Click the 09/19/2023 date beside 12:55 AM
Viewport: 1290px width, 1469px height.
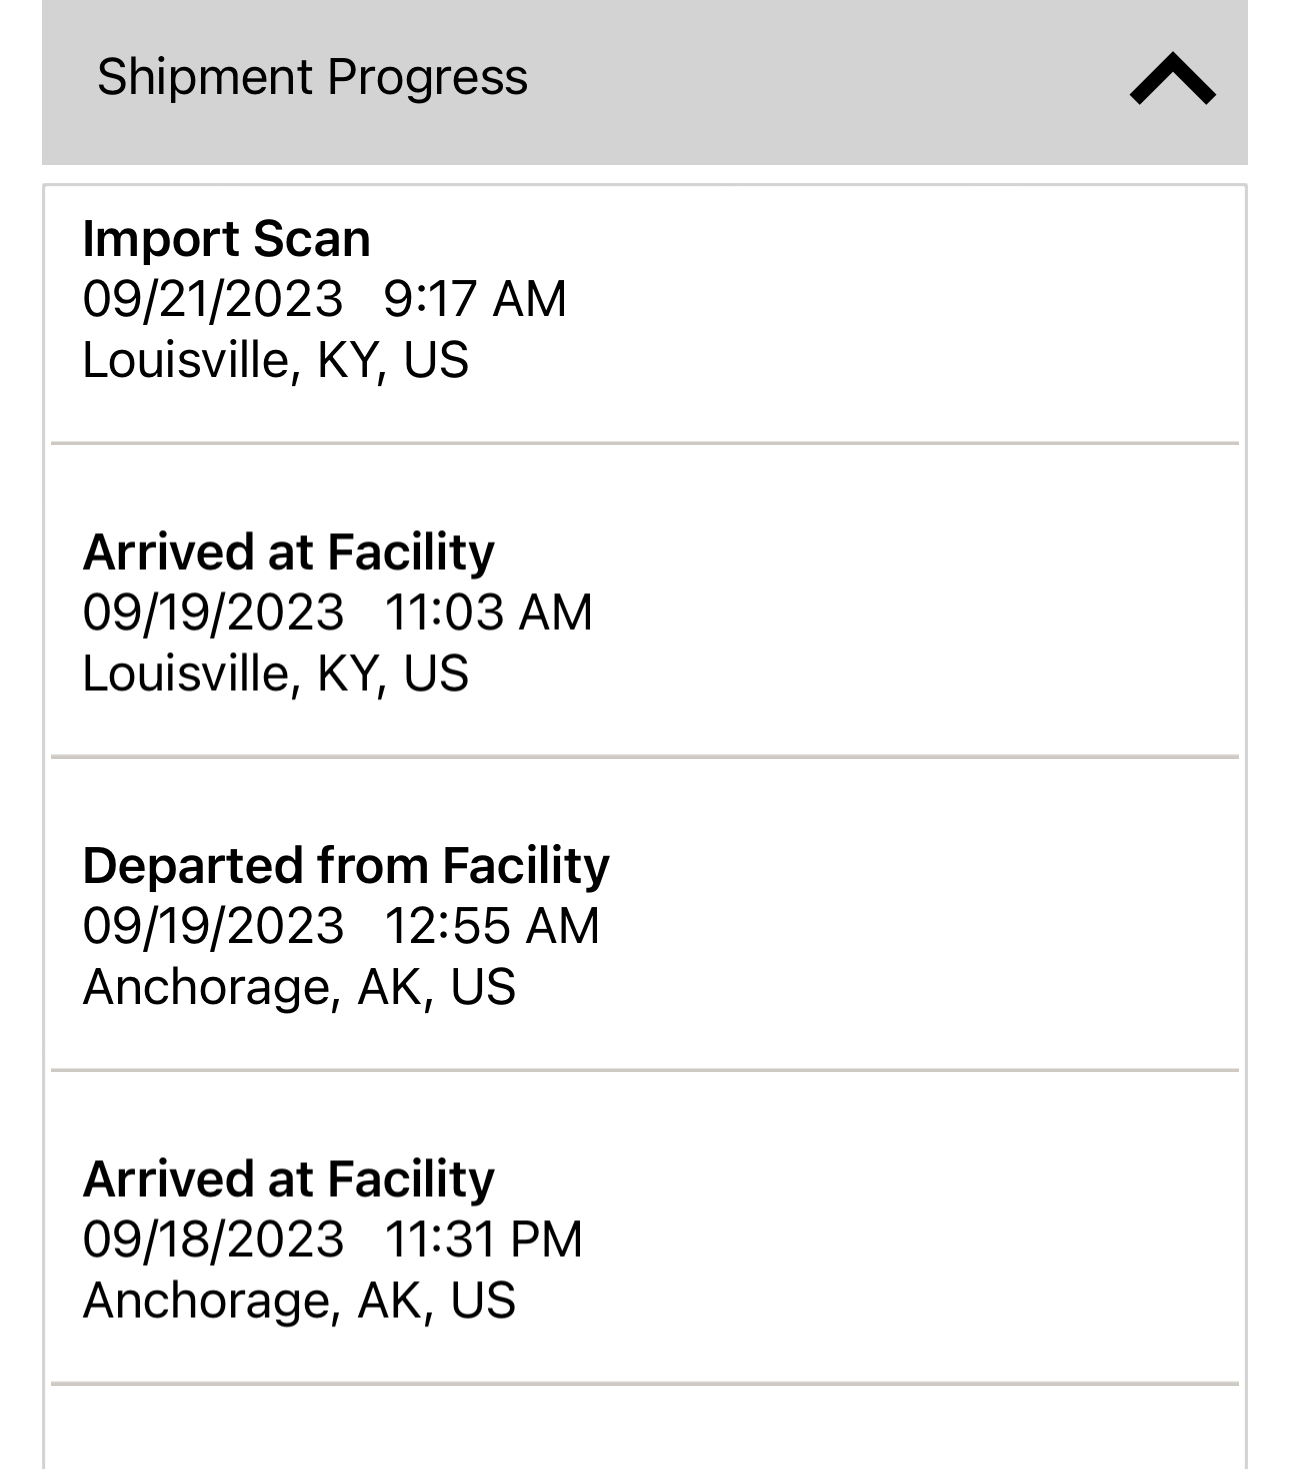(x=213, y=926)
